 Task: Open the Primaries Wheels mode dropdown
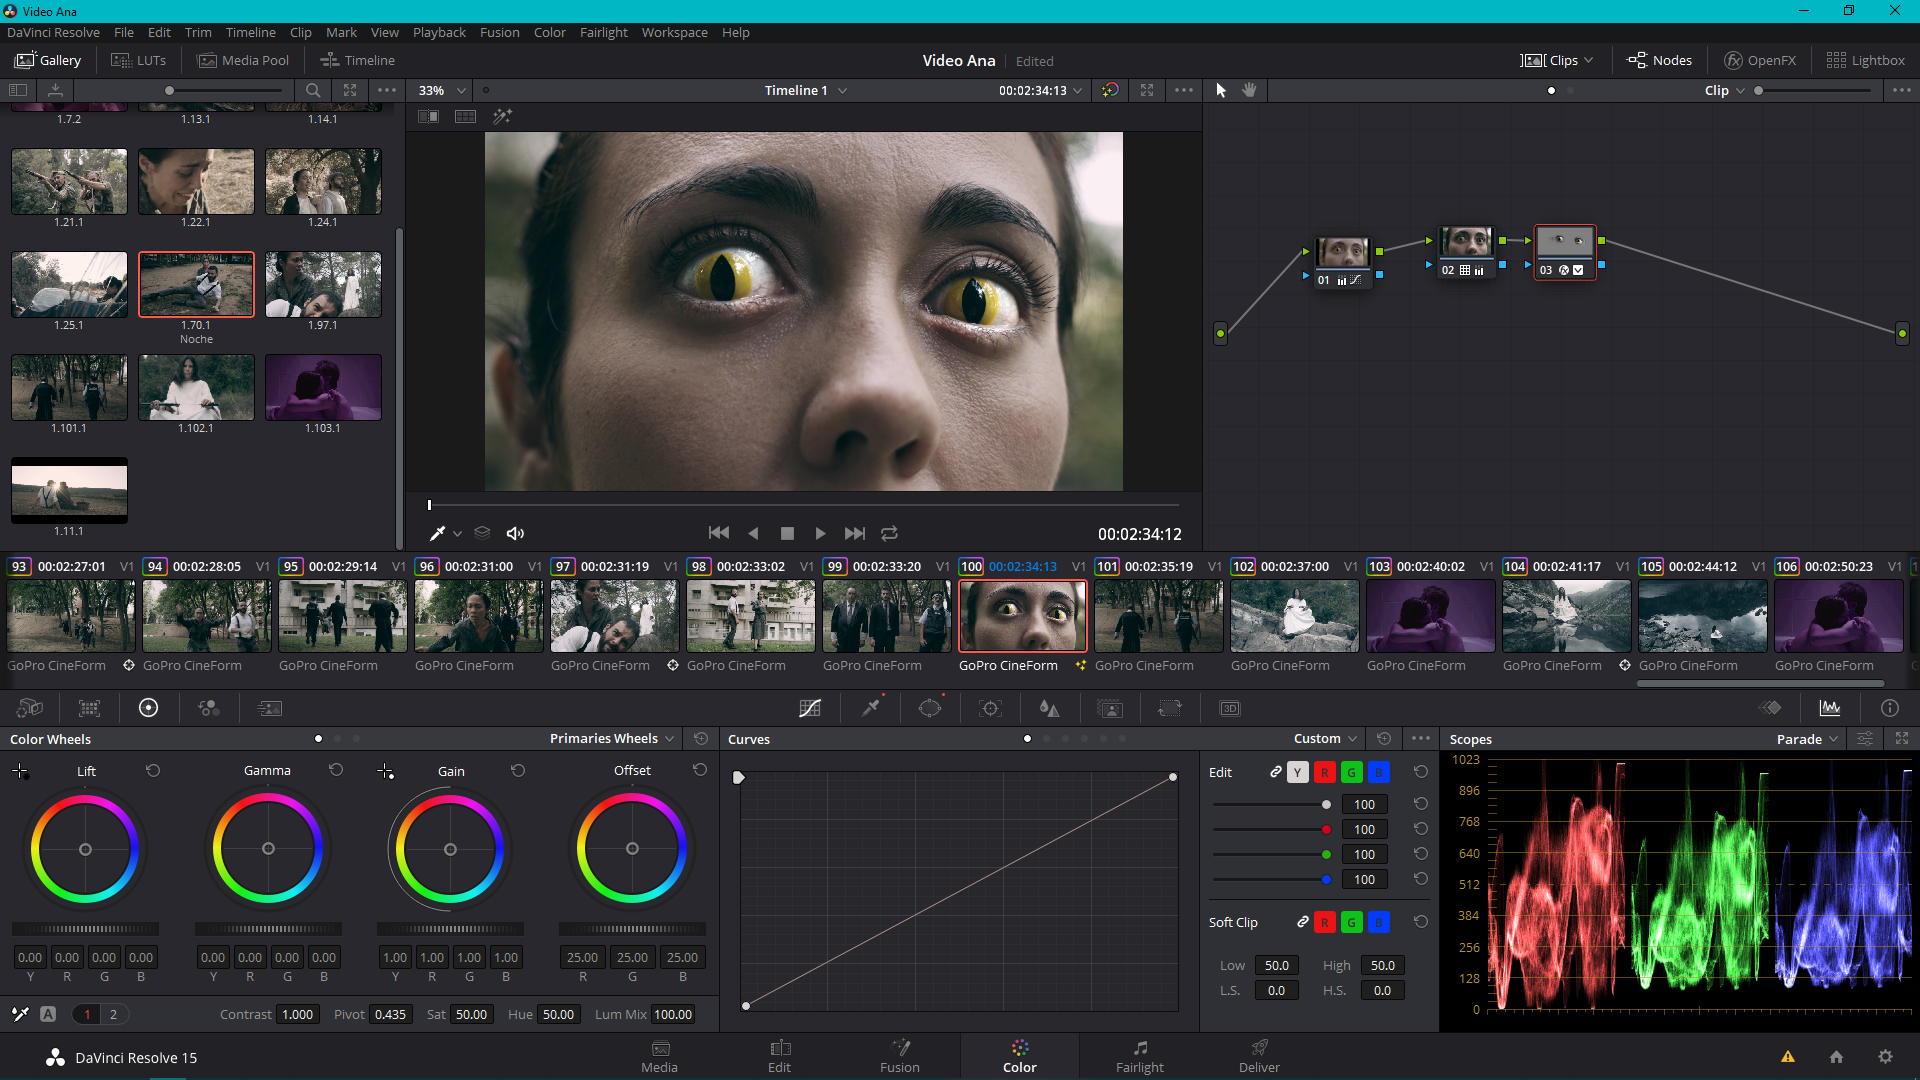coord(612,738)
